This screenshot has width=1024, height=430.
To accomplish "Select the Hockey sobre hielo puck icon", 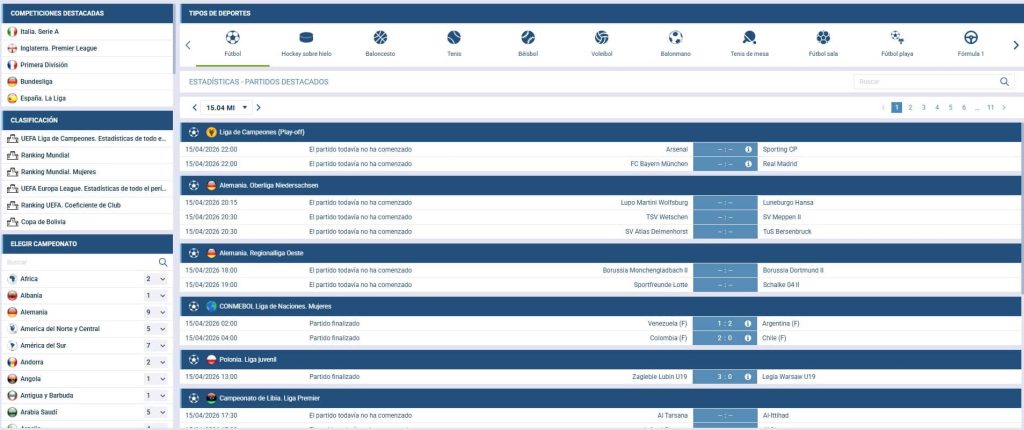I will tap(306, 37).
